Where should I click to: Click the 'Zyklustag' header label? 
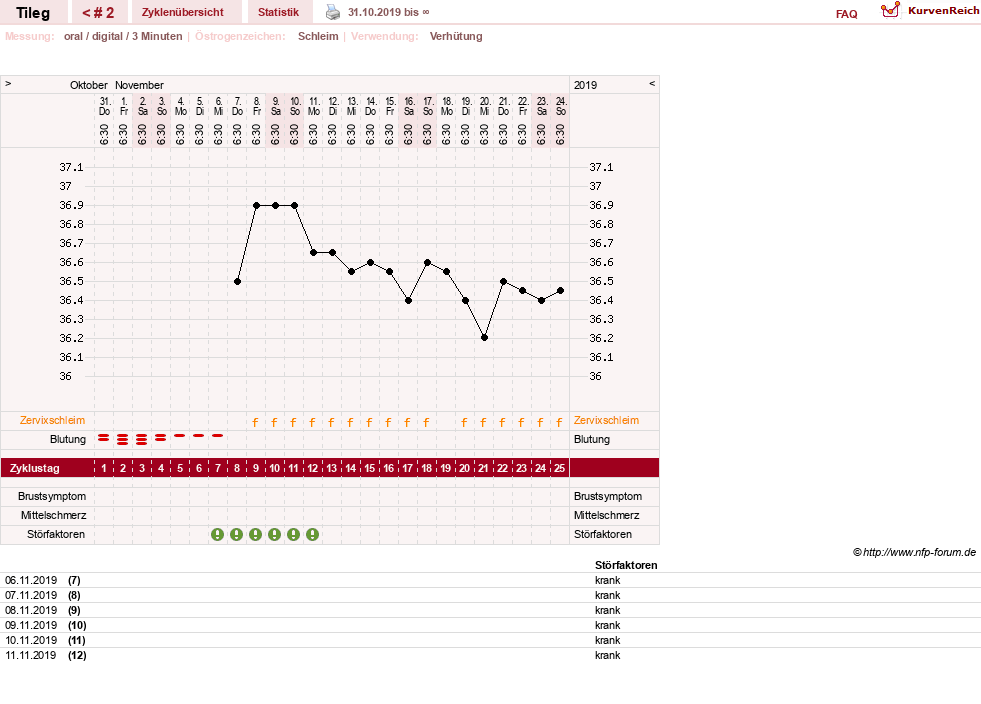click(x=34, y=468)
